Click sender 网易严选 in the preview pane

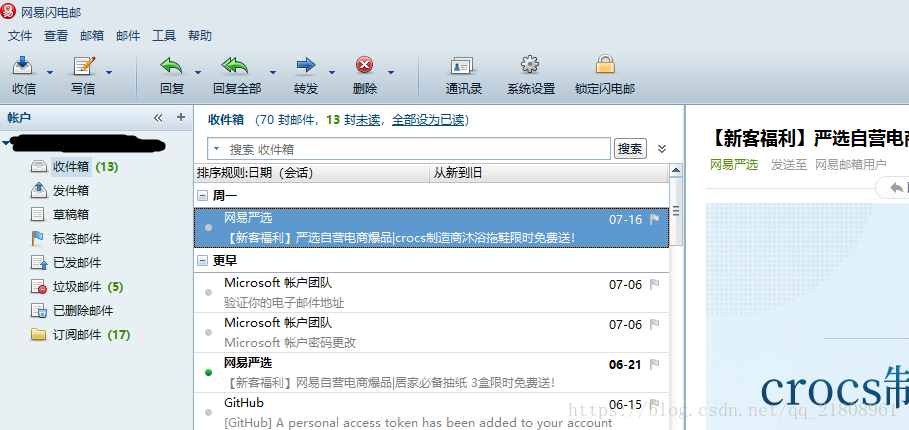pyautogui.click(x=734, y=165)
